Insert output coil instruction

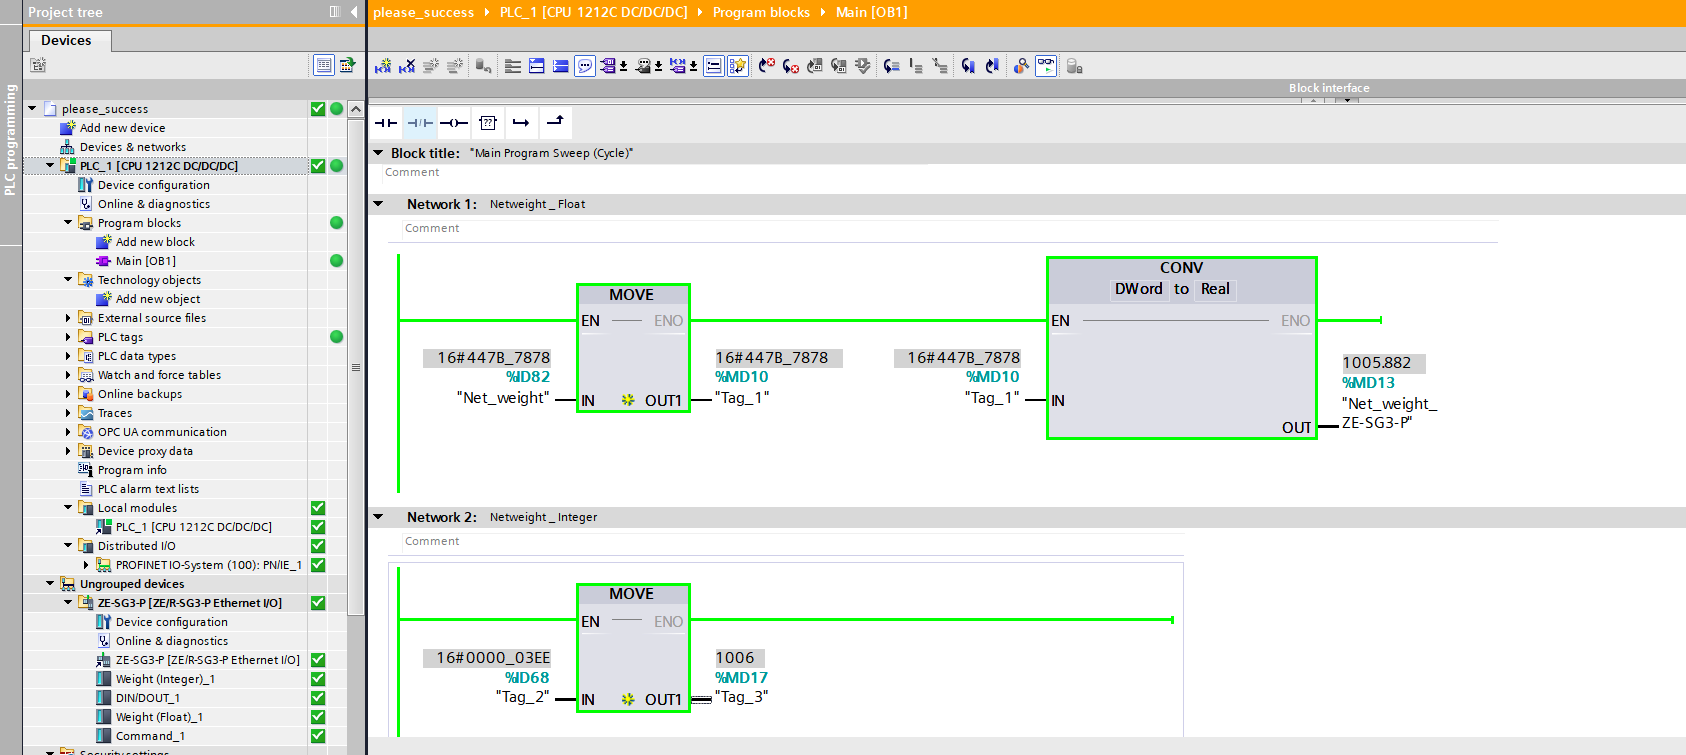(454, 122)
